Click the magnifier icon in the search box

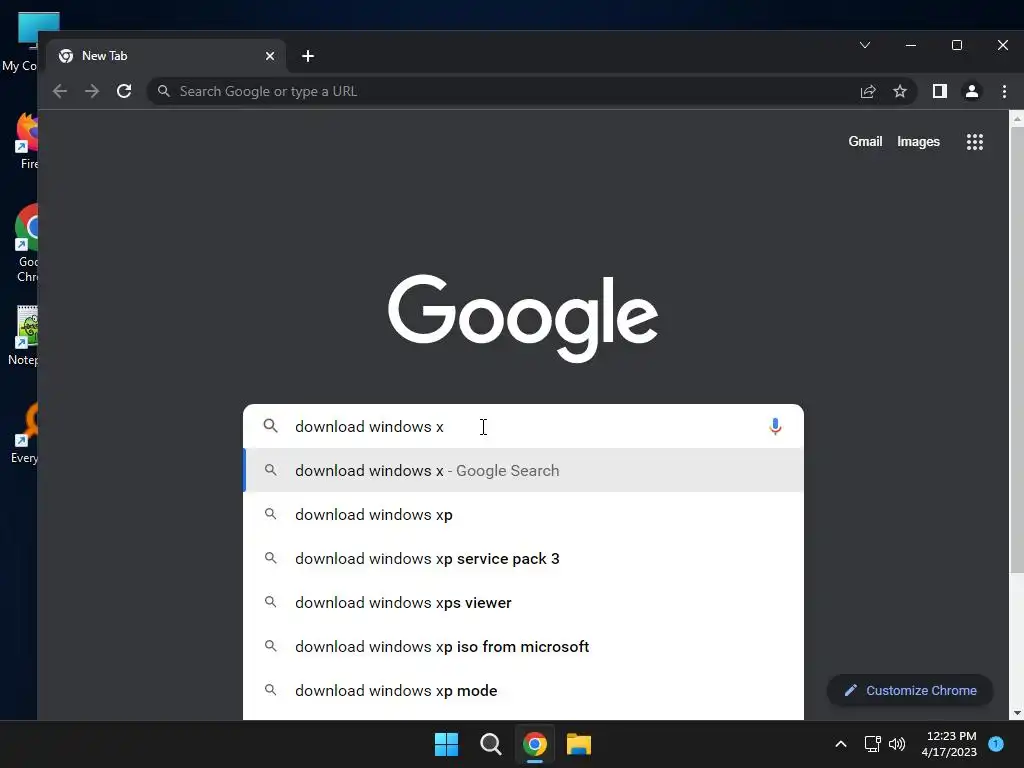click(270, 426)
